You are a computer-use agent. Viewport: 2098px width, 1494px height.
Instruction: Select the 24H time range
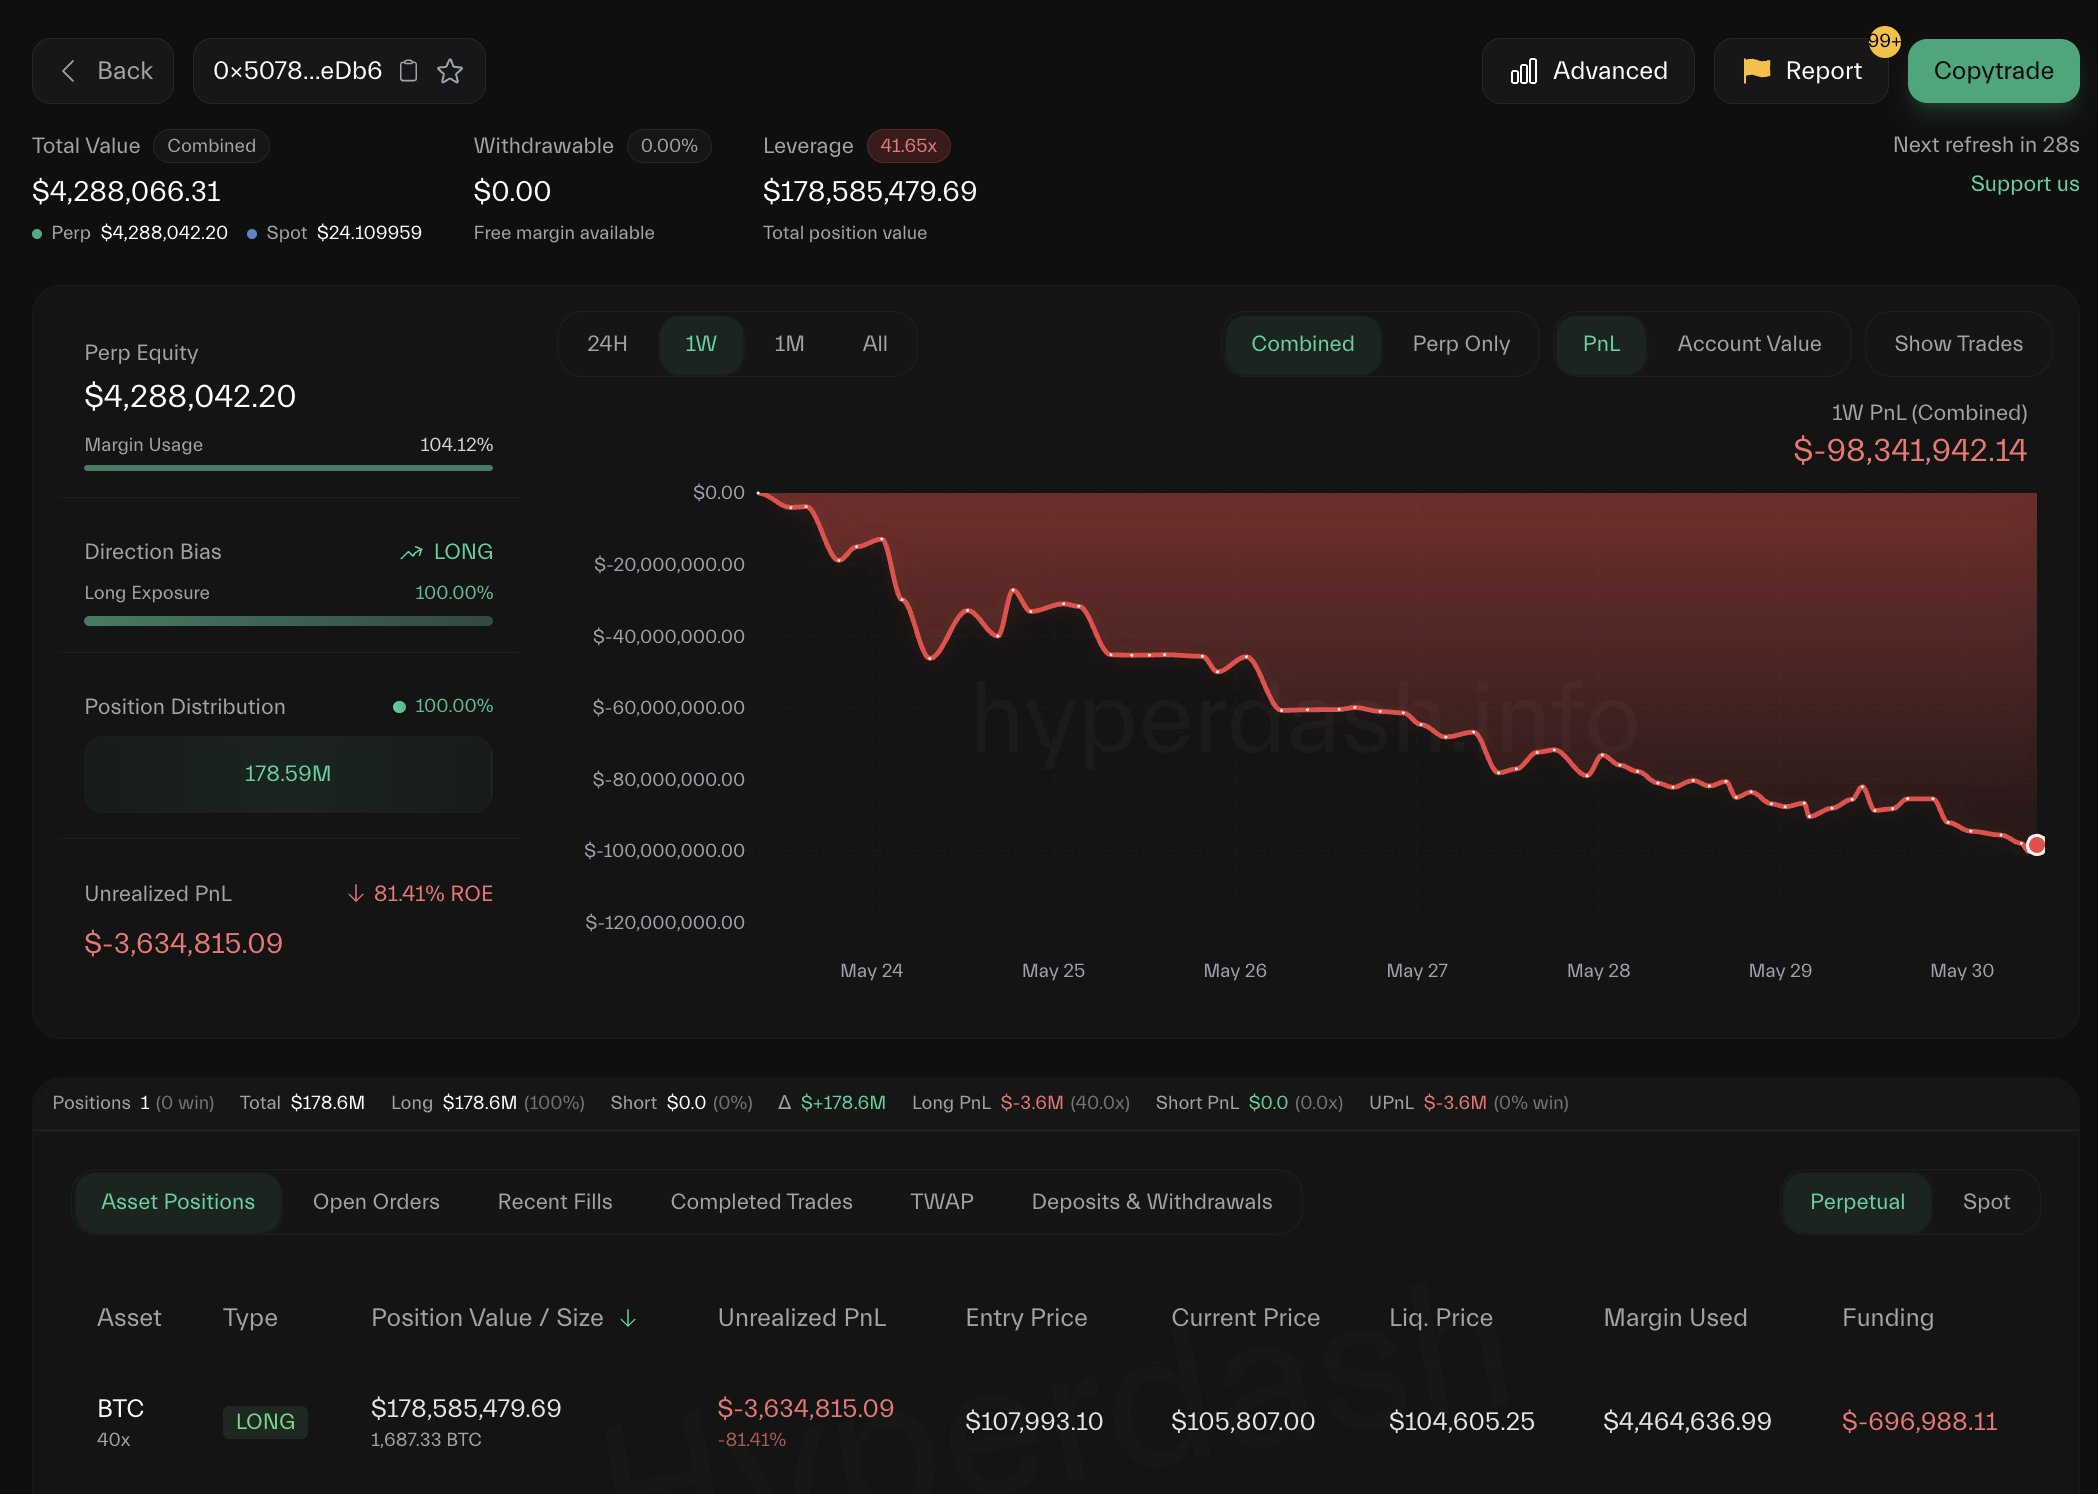tap(607, 344)
